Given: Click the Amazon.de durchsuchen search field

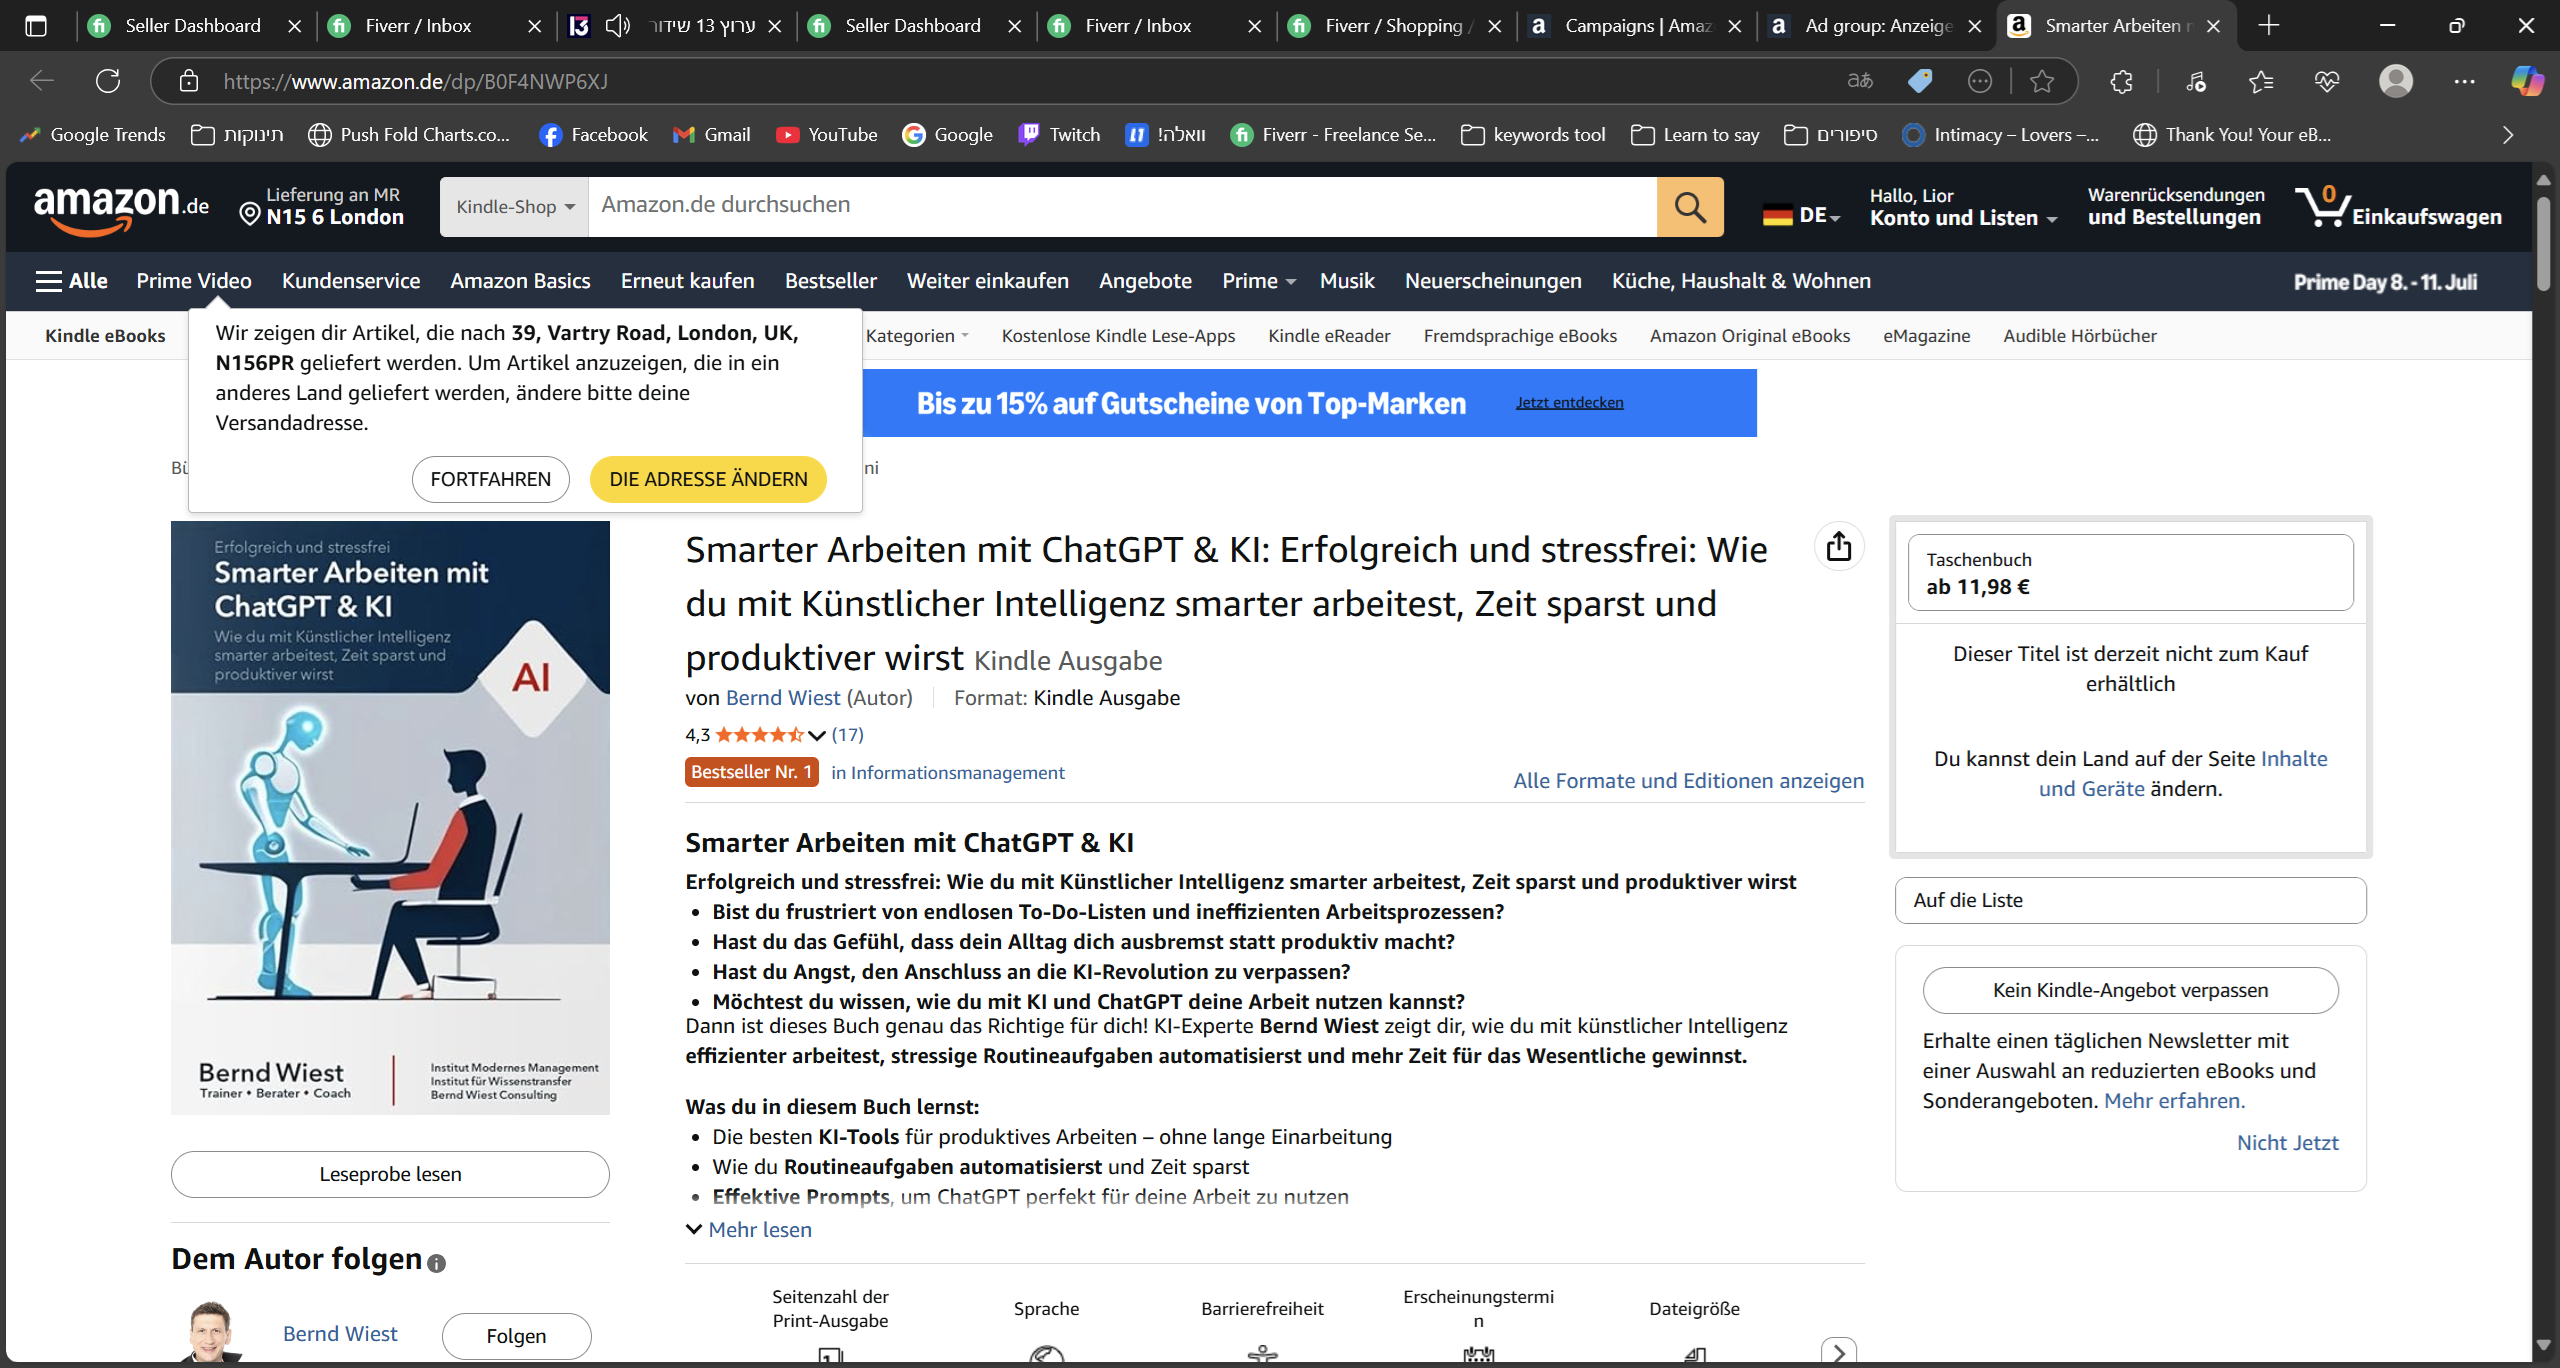Looking at the screenshot, I should click(x=1122, y=207).
